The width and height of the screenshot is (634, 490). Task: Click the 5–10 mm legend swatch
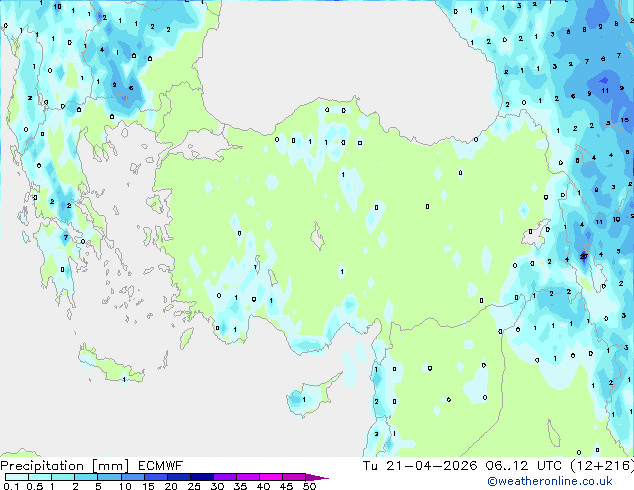point(109,477)
